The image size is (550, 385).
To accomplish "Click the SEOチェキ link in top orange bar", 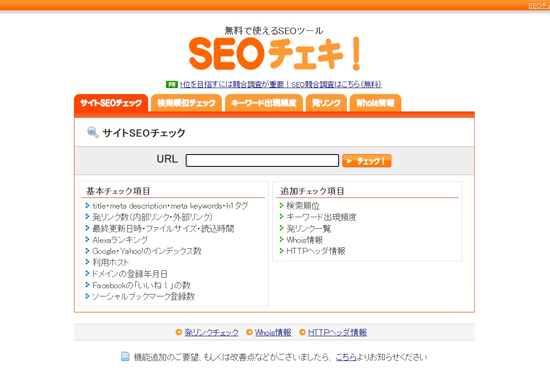I will click(539, 6).
